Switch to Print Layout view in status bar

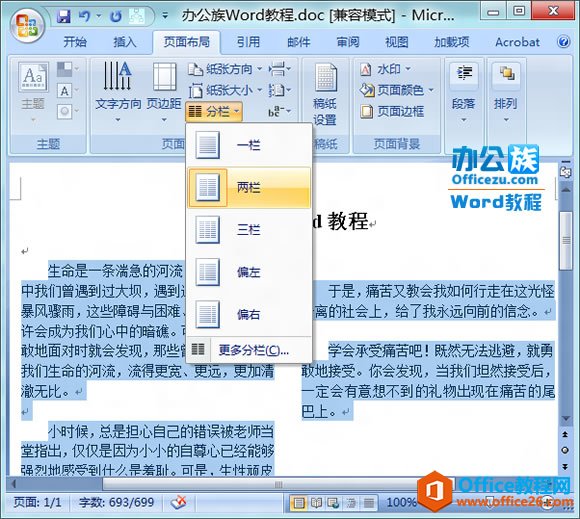(299, 503)
